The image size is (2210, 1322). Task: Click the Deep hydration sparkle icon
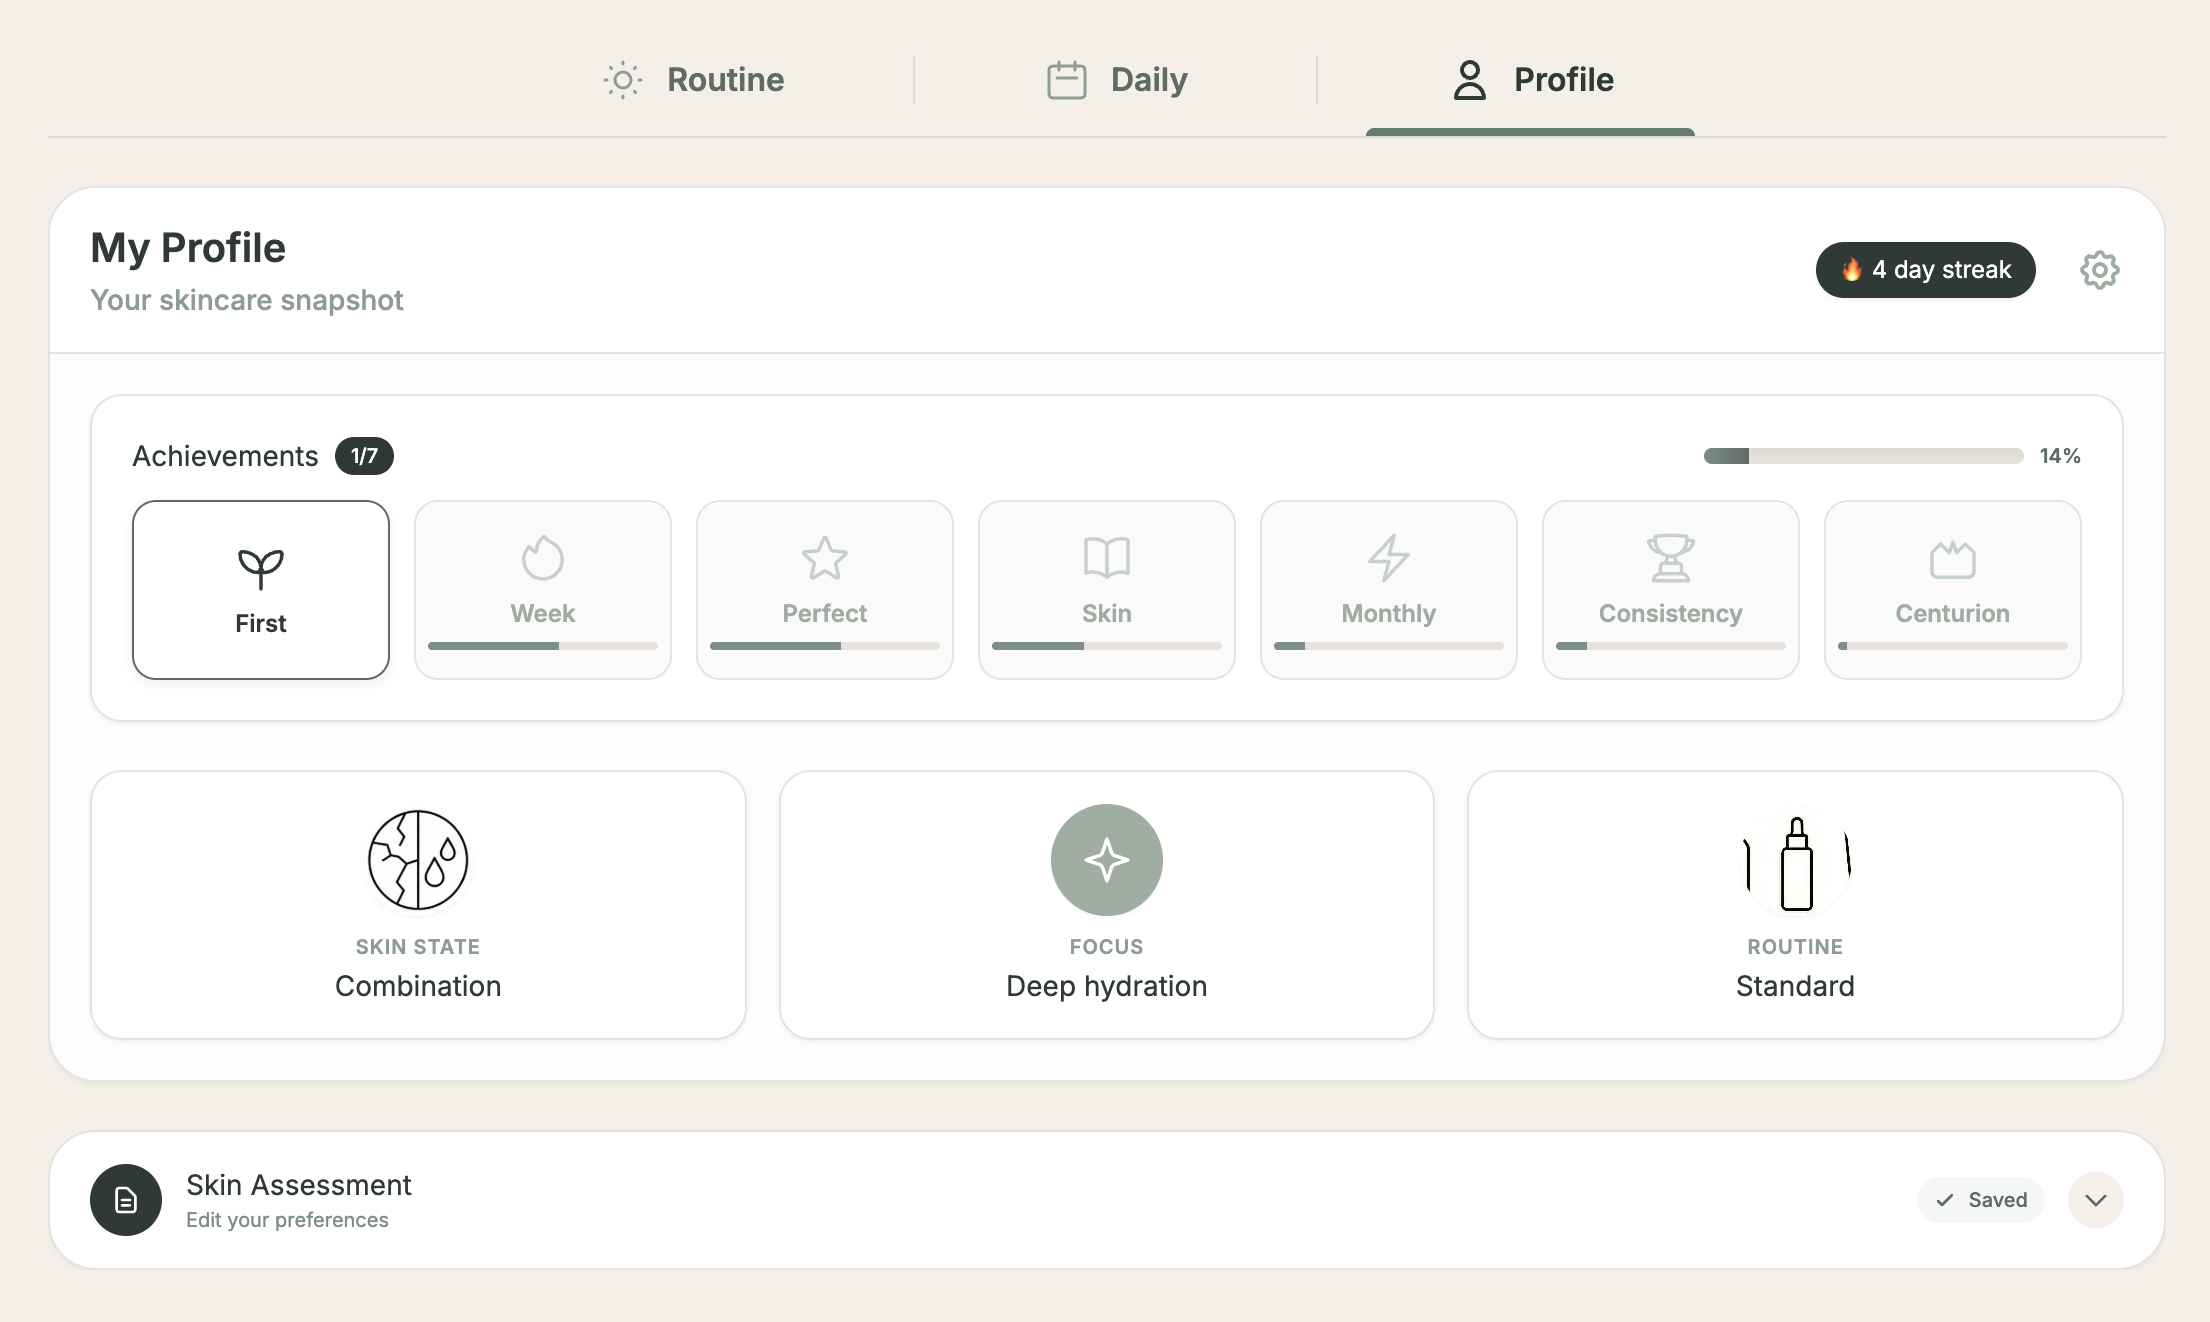(x=1106, y=859)
